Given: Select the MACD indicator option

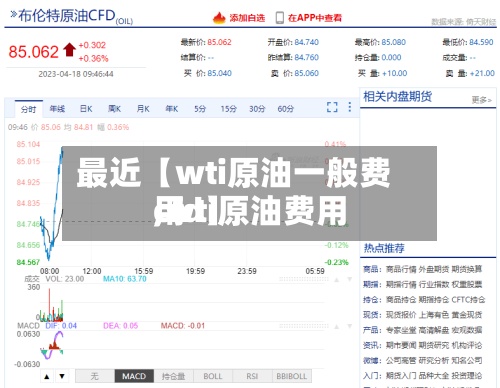Looking at the screenshot, I should point(134,376).
